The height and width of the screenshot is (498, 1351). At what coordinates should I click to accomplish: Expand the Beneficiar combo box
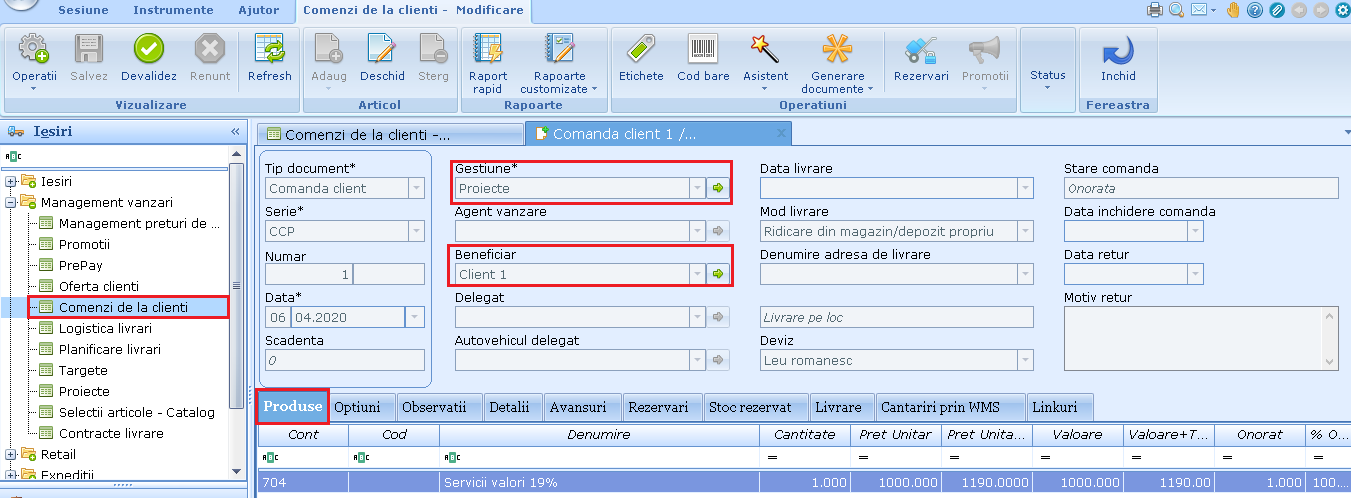[x=697, y=274]
